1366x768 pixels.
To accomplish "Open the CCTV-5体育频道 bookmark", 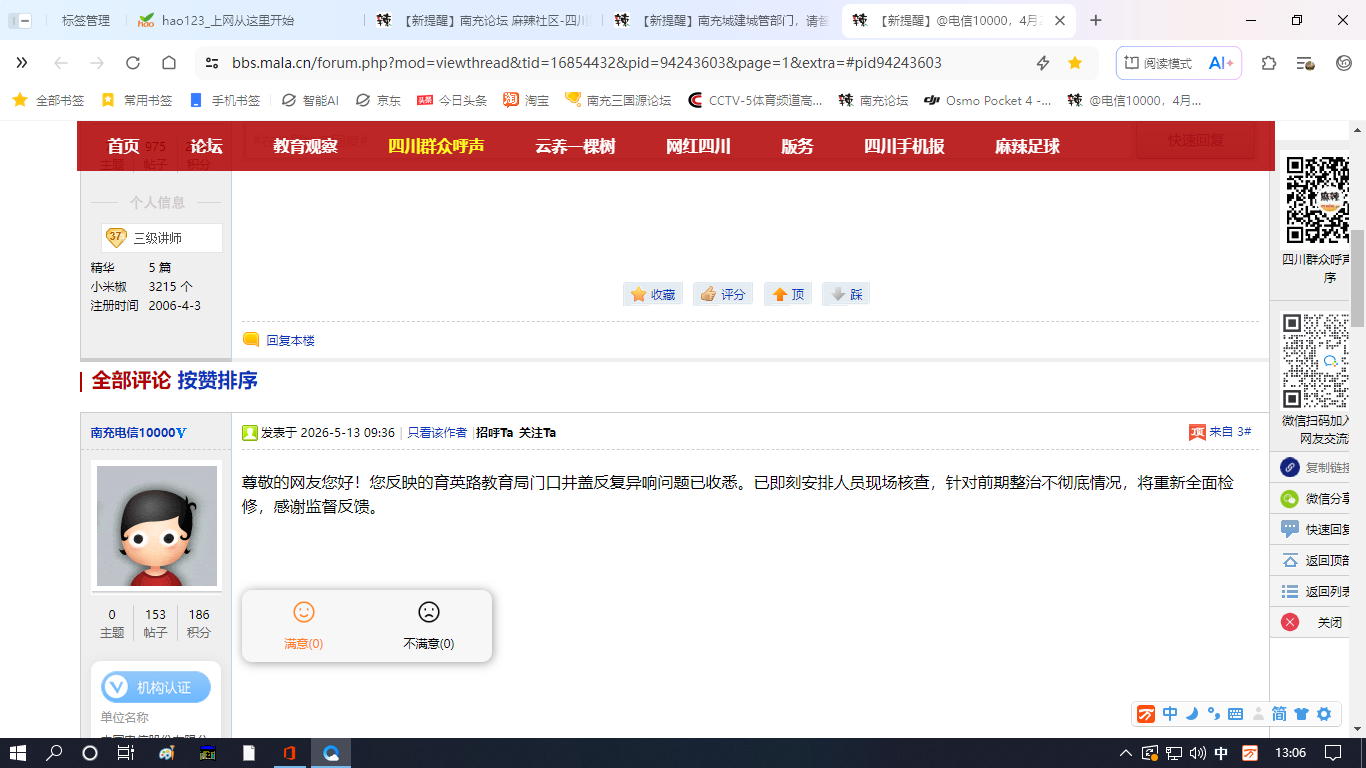I will 755,100.
